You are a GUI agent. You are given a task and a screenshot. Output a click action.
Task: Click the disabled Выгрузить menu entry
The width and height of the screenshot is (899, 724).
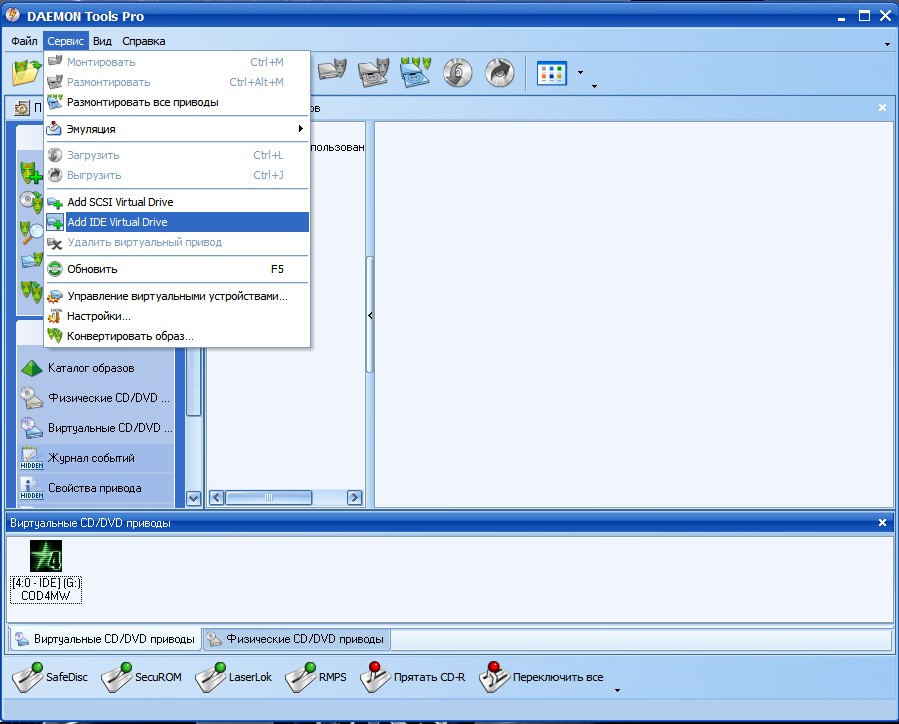[177, 175]
